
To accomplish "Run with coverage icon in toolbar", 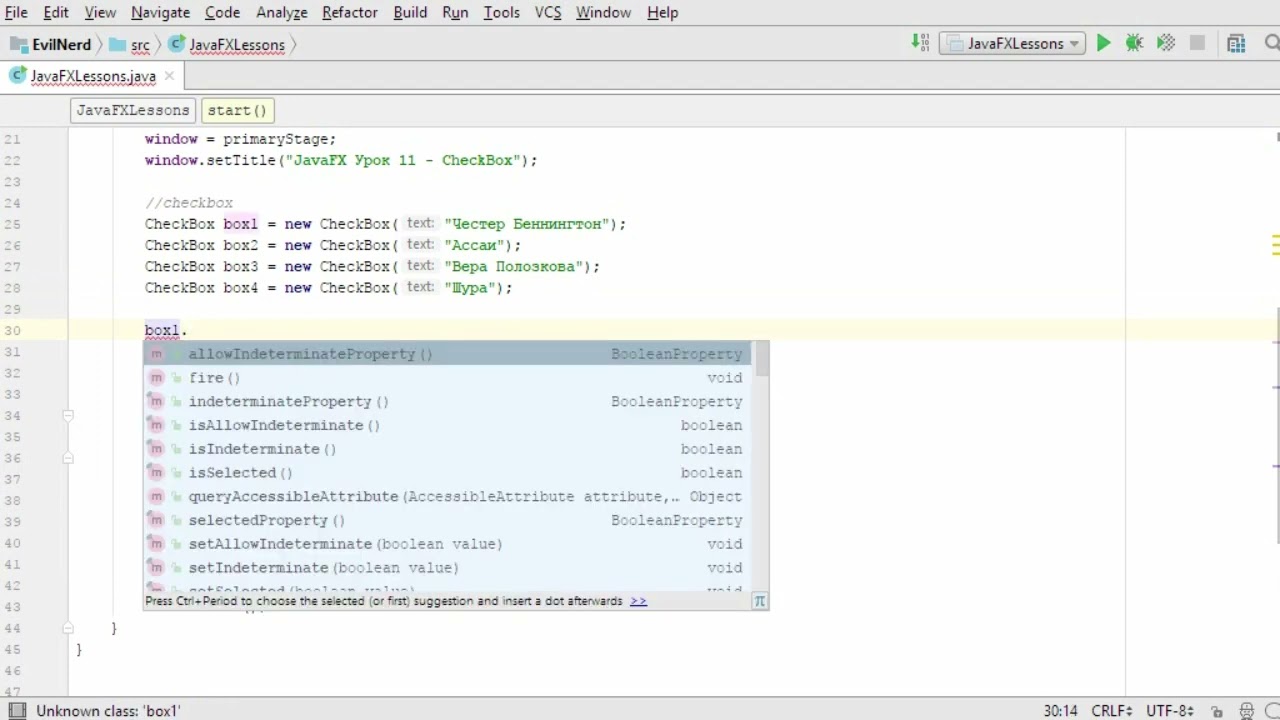I will [x=1165, y=43].
